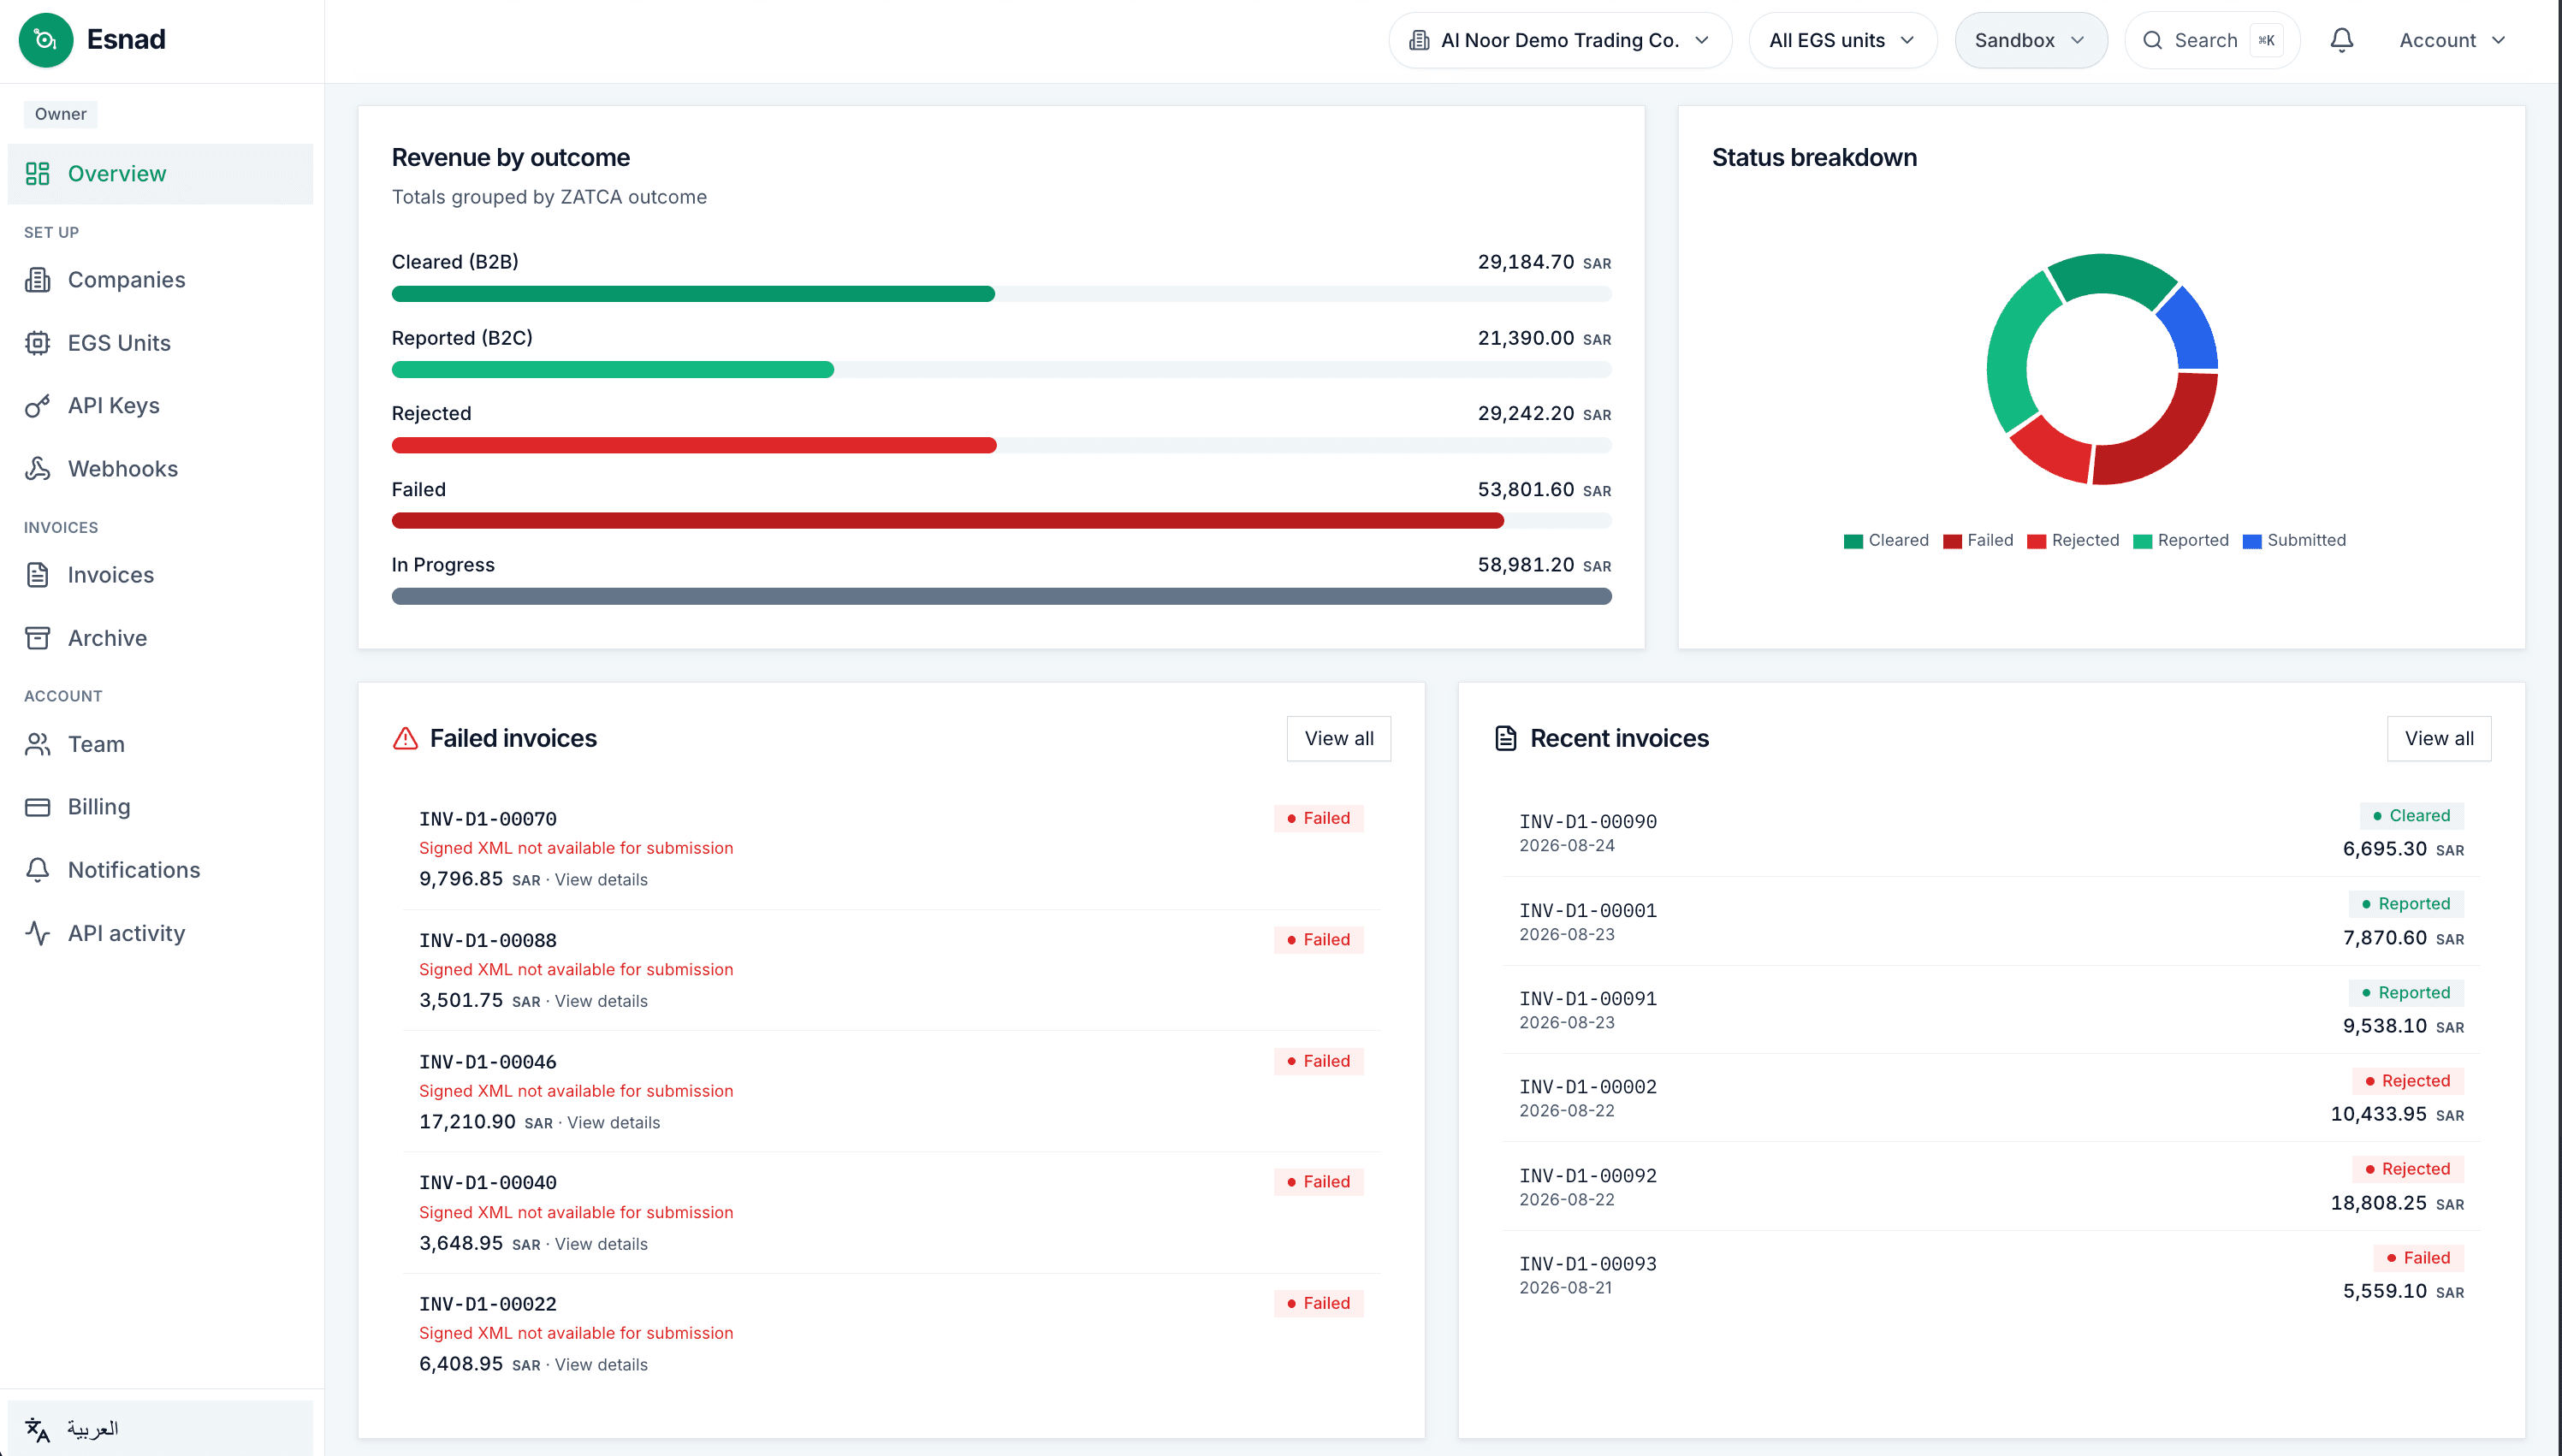
Task: Open the notifications bell in header
Action: coord(2342,40)
